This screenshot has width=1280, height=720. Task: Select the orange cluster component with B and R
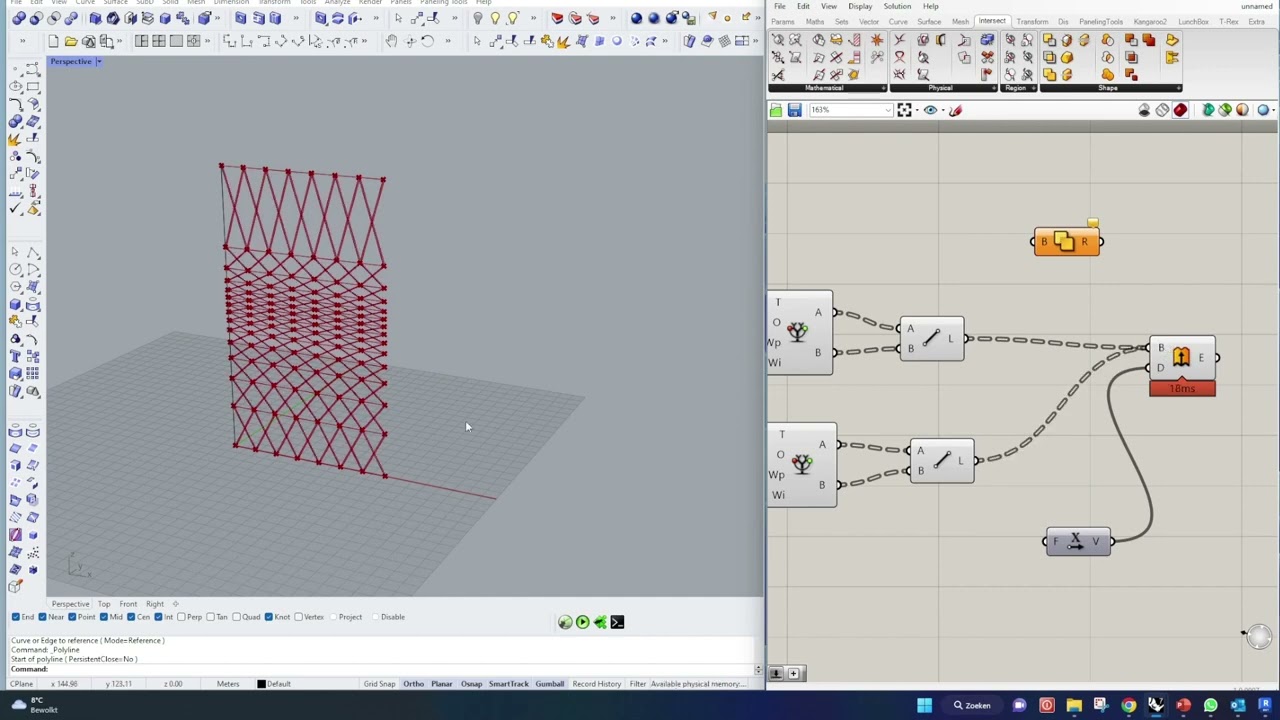1067,241
